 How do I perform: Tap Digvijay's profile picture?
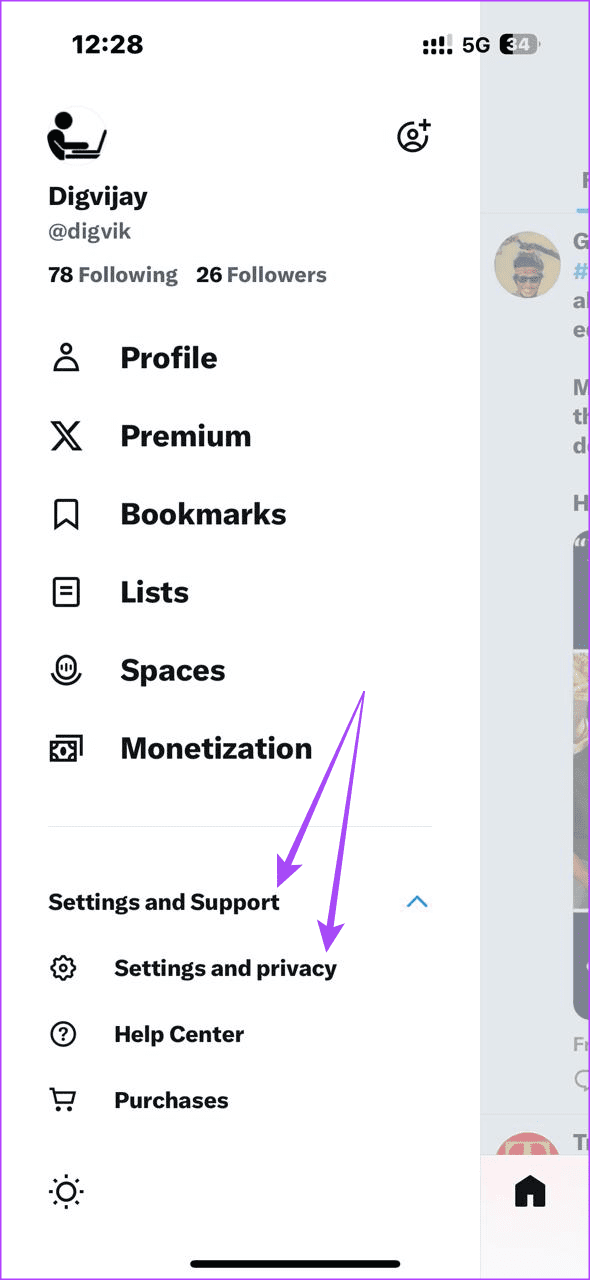click(x=75, y=135)
